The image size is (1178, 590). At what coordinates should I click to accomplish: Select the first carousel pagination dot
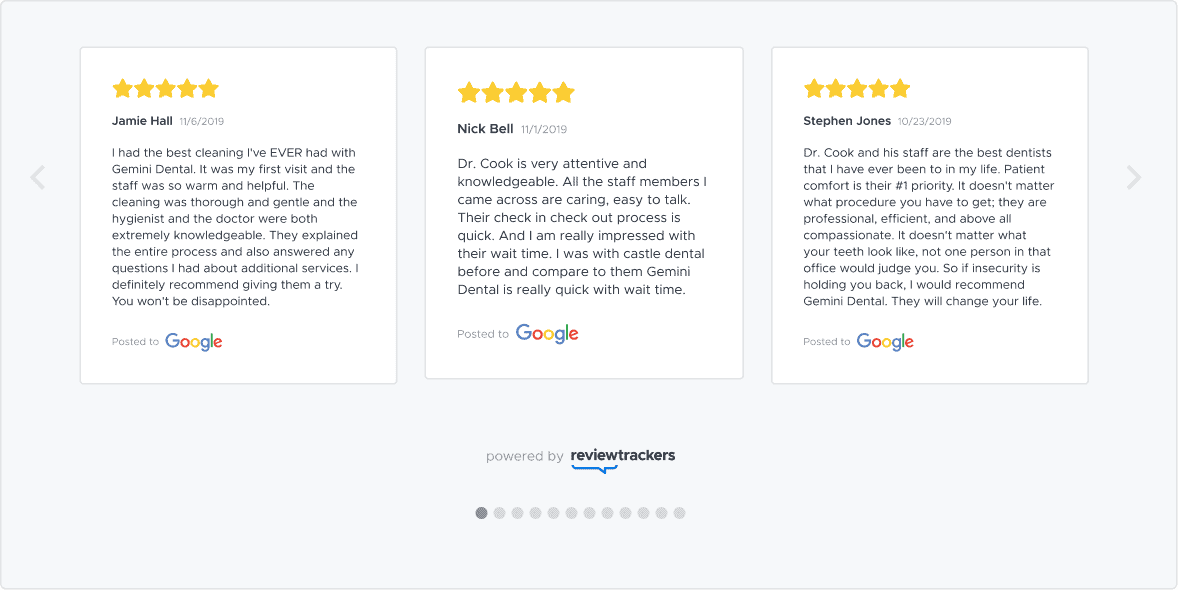click(482, 513)
